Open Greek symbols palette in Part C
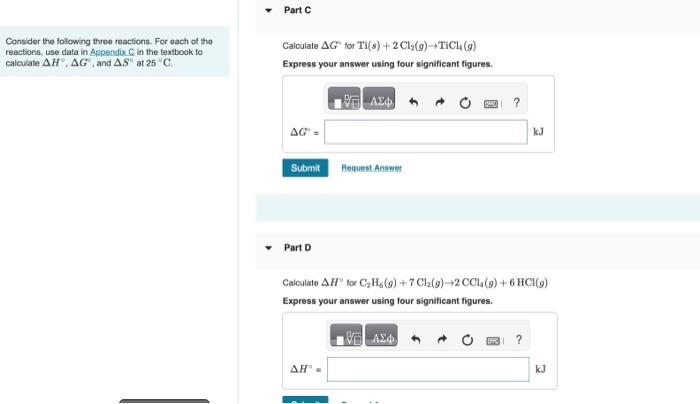The image size is (700, 404). 379,99
